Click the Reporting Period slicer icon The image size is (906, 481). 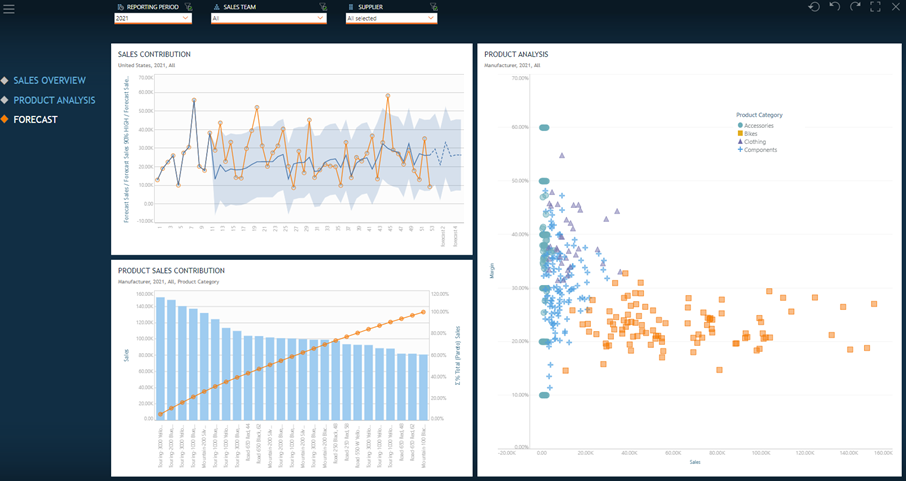click(x=120, y=7)
